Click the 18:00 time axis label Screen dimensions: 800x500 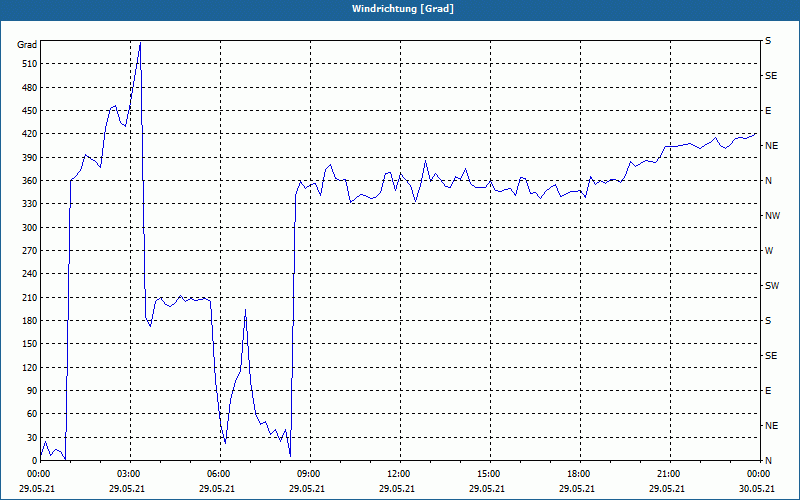pos(580,474)
